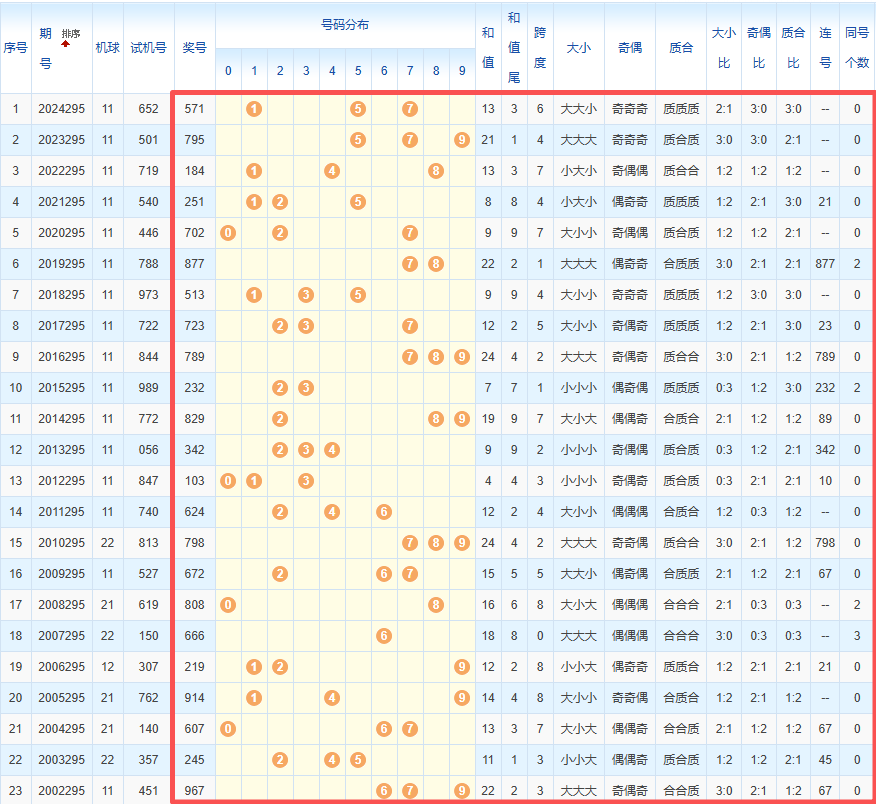Image resolution: width=876 pixels, height=804 pixels.
Task: Click period number 2024295
Action: (62, 109)
